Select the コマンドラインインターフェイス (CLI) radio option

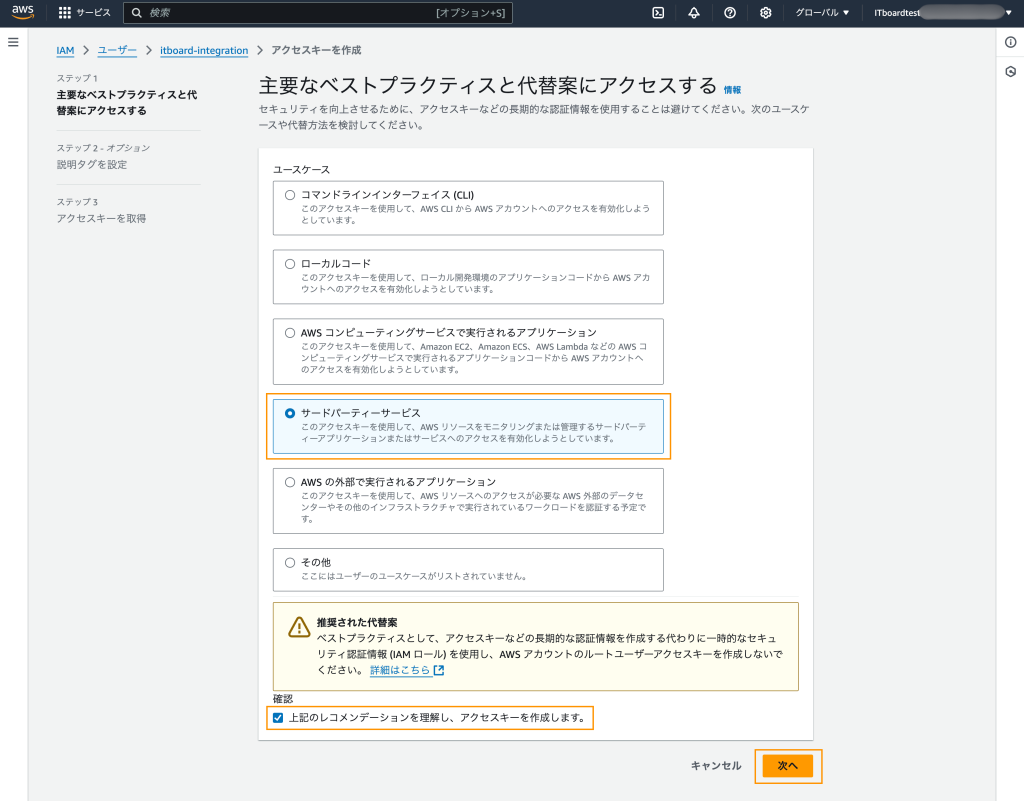290,195
